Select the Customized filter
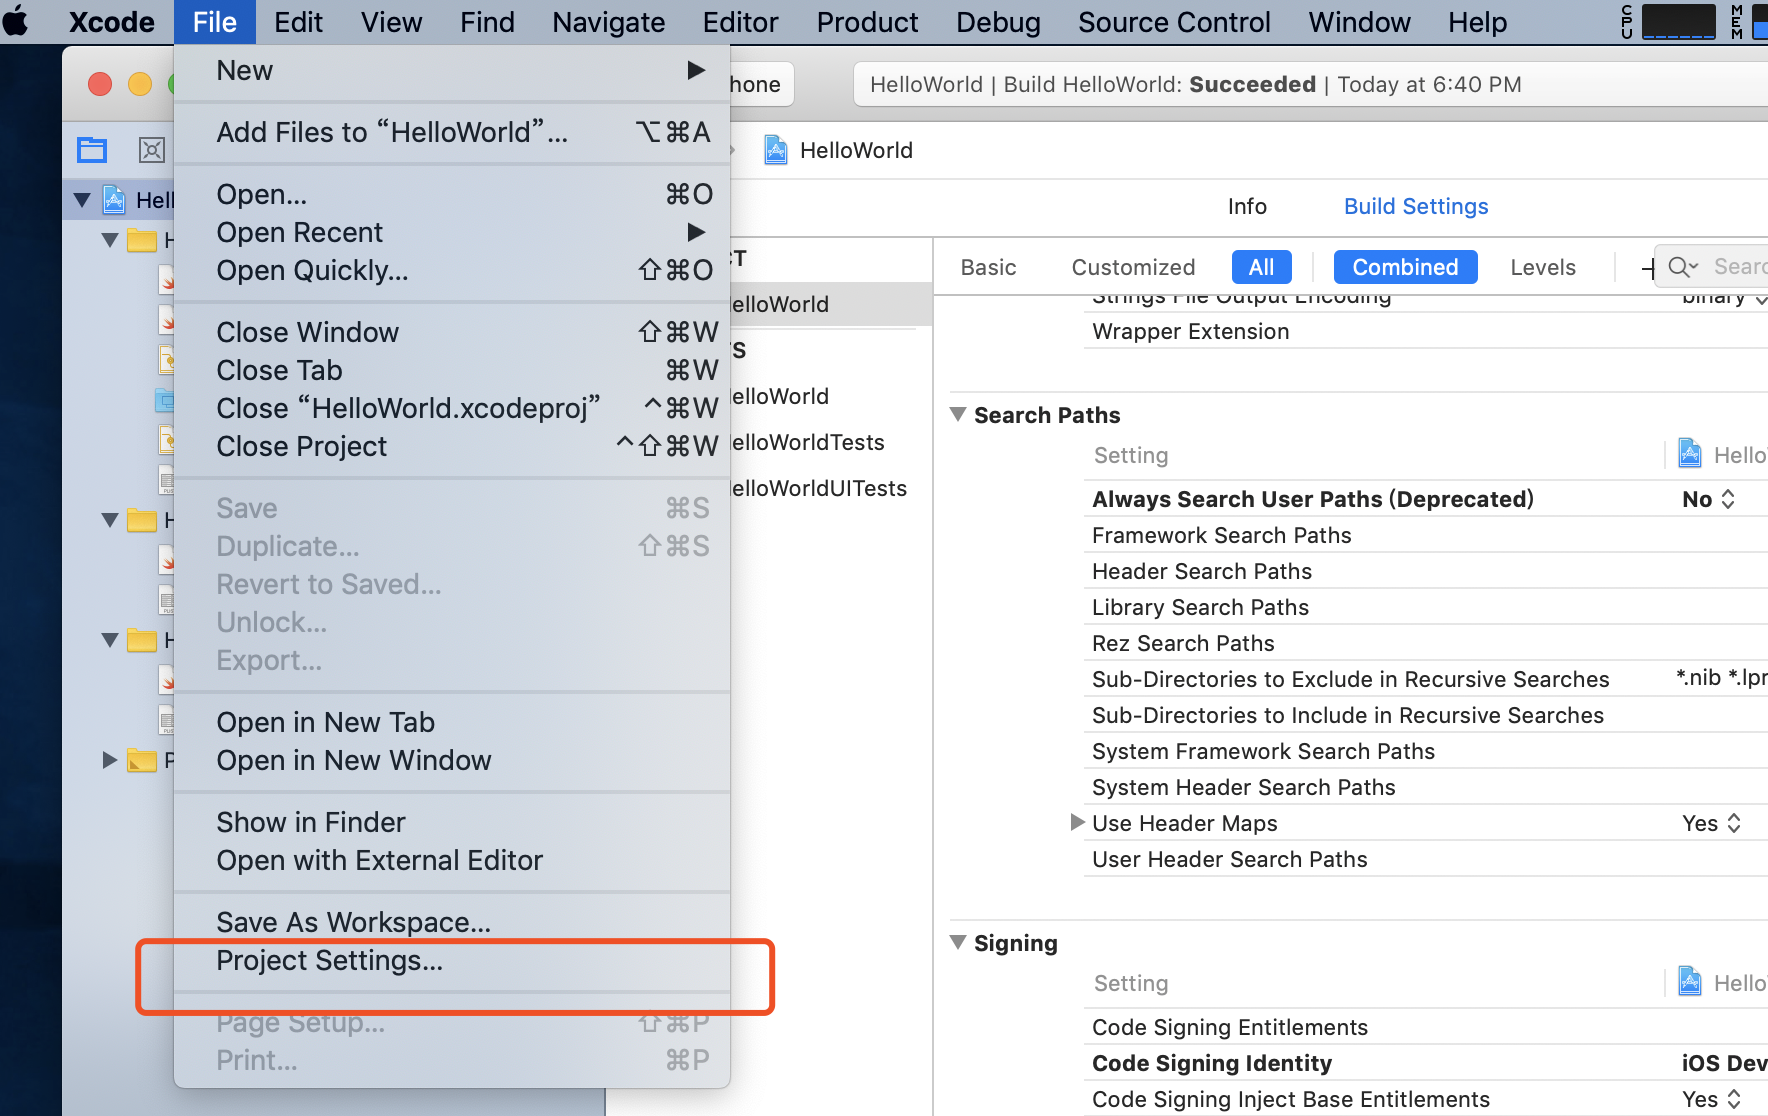 click(x=1133, y=267)
